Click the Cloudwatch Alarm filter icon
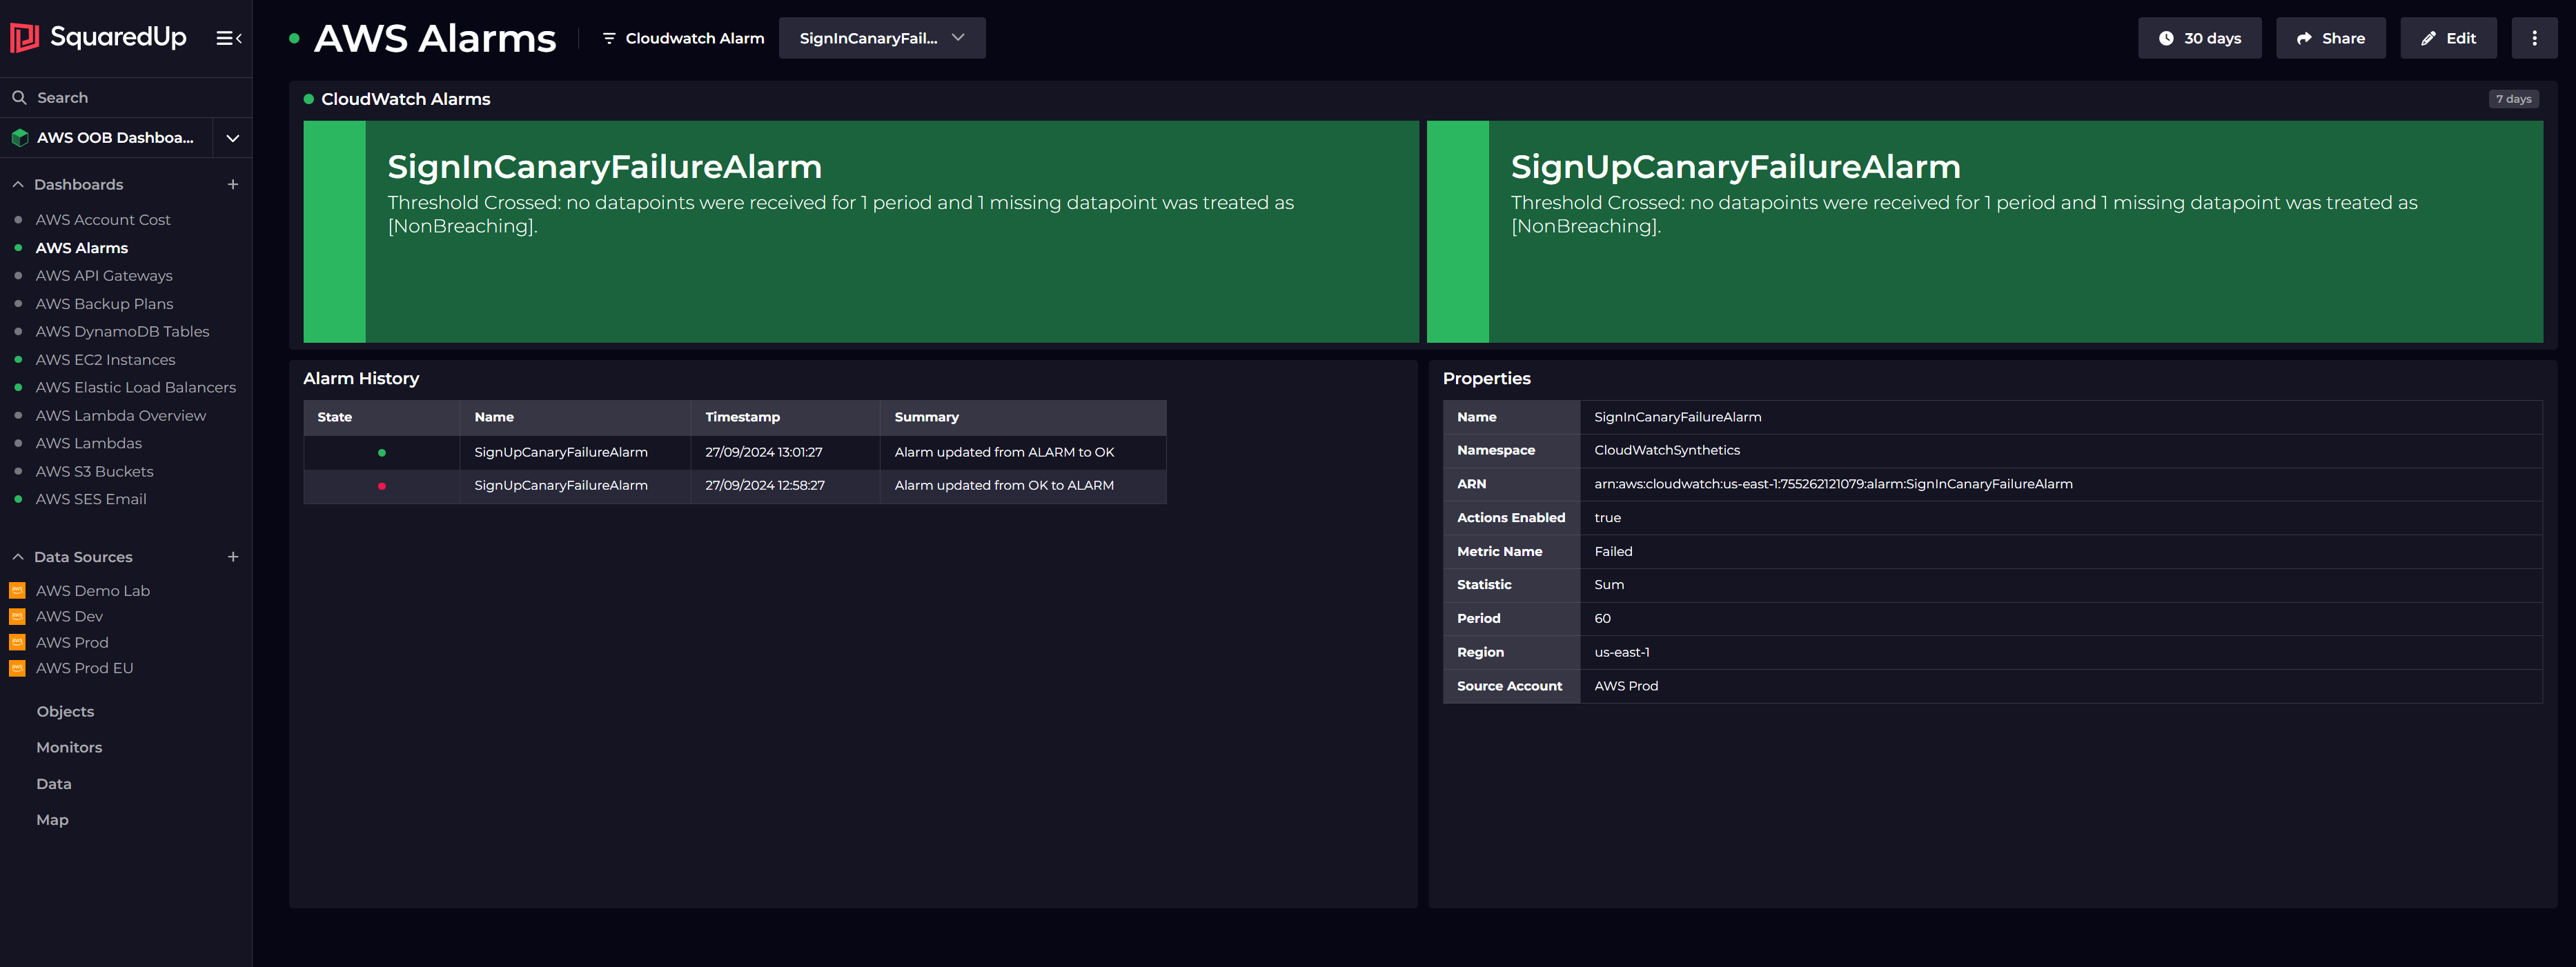 [609, 38]
